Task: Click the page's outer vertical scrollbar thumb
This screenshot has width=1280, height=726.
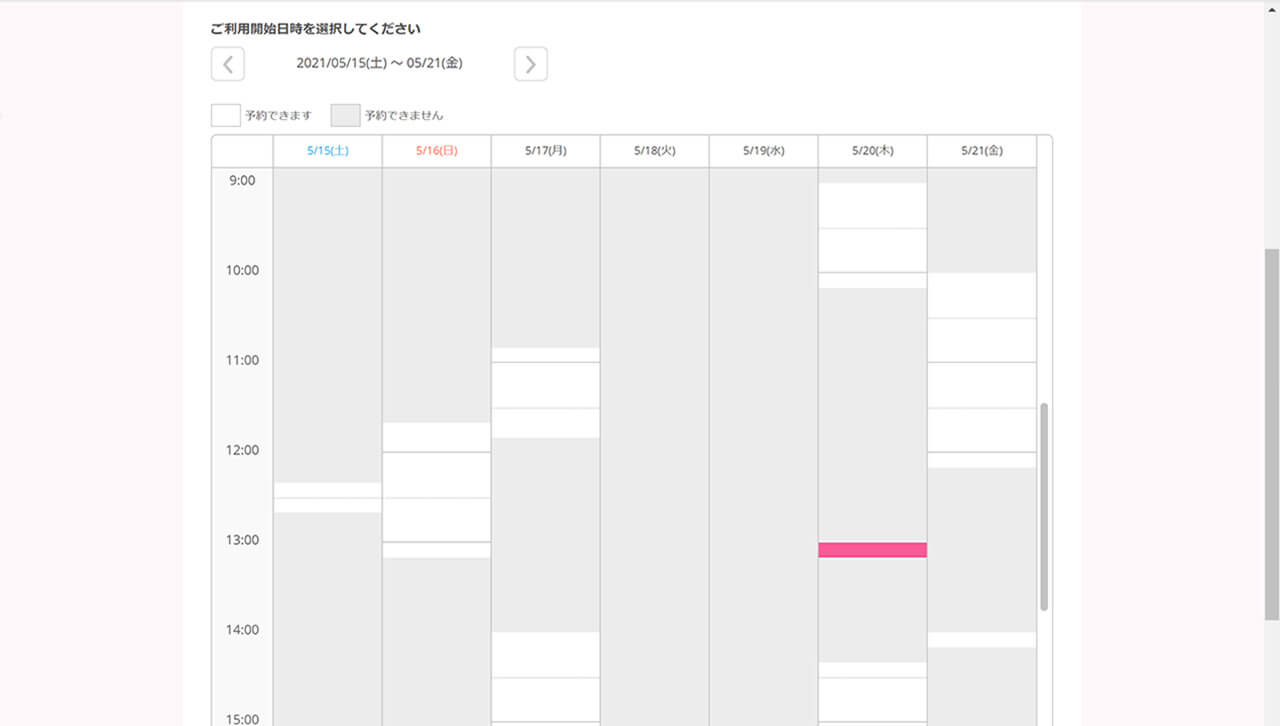Action: 1271,432
